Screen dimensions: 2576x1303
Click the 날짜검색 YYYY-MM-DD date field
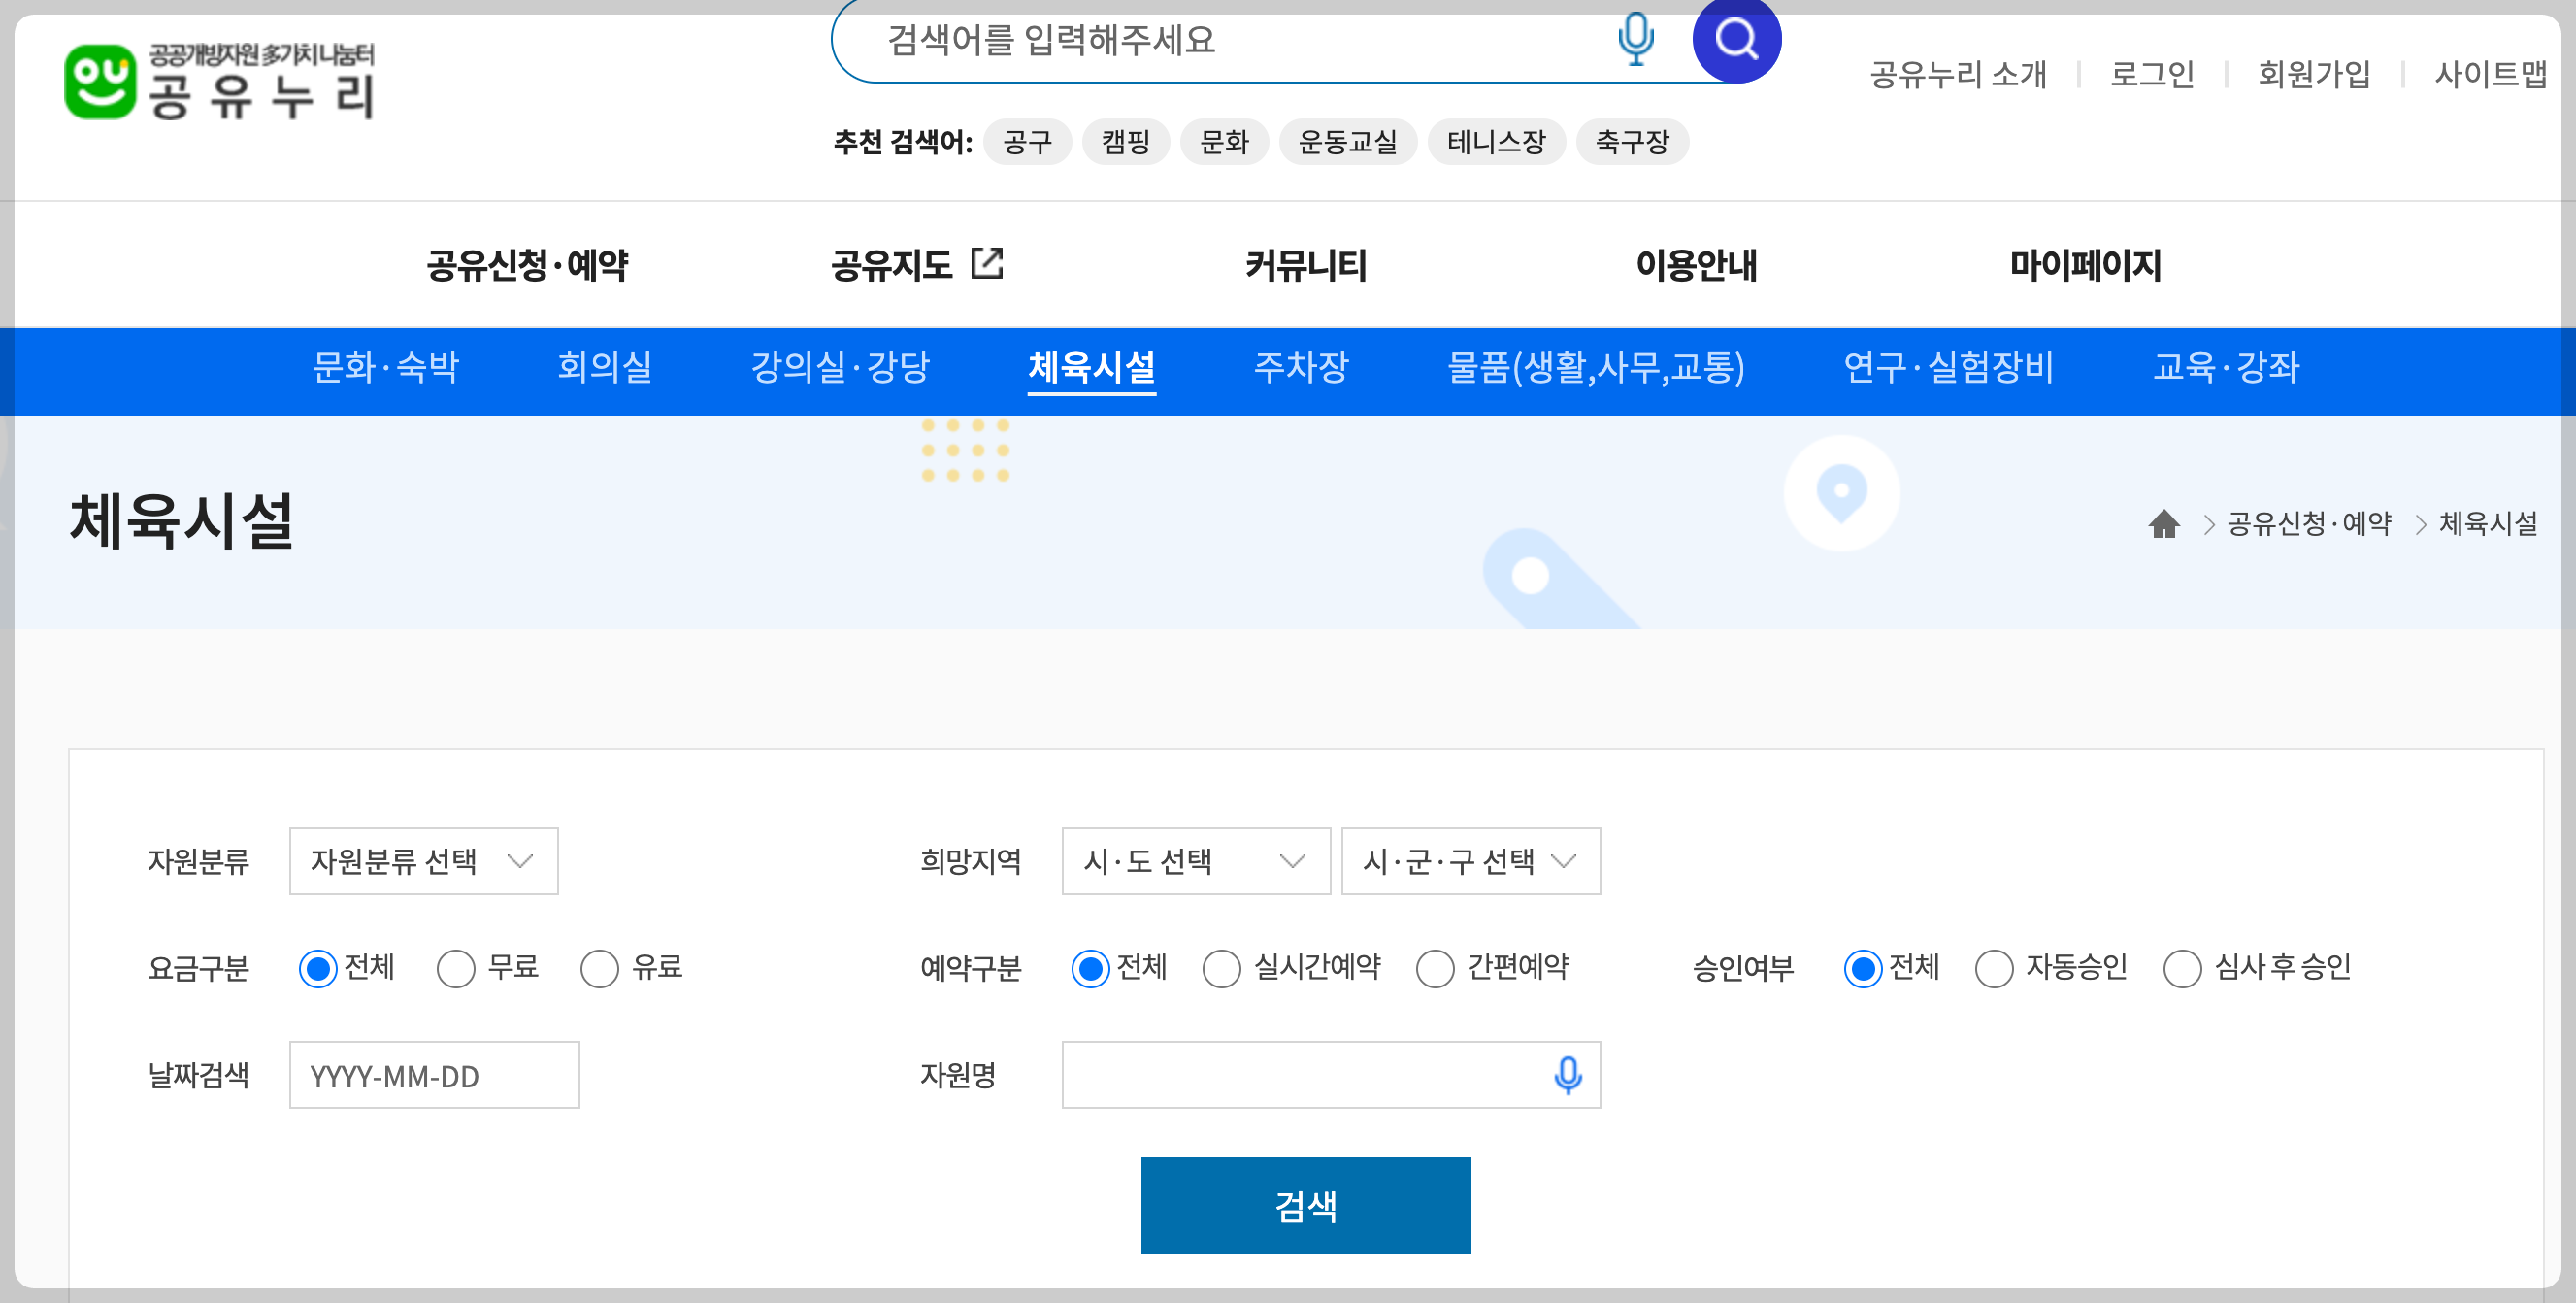point(434,1075)
